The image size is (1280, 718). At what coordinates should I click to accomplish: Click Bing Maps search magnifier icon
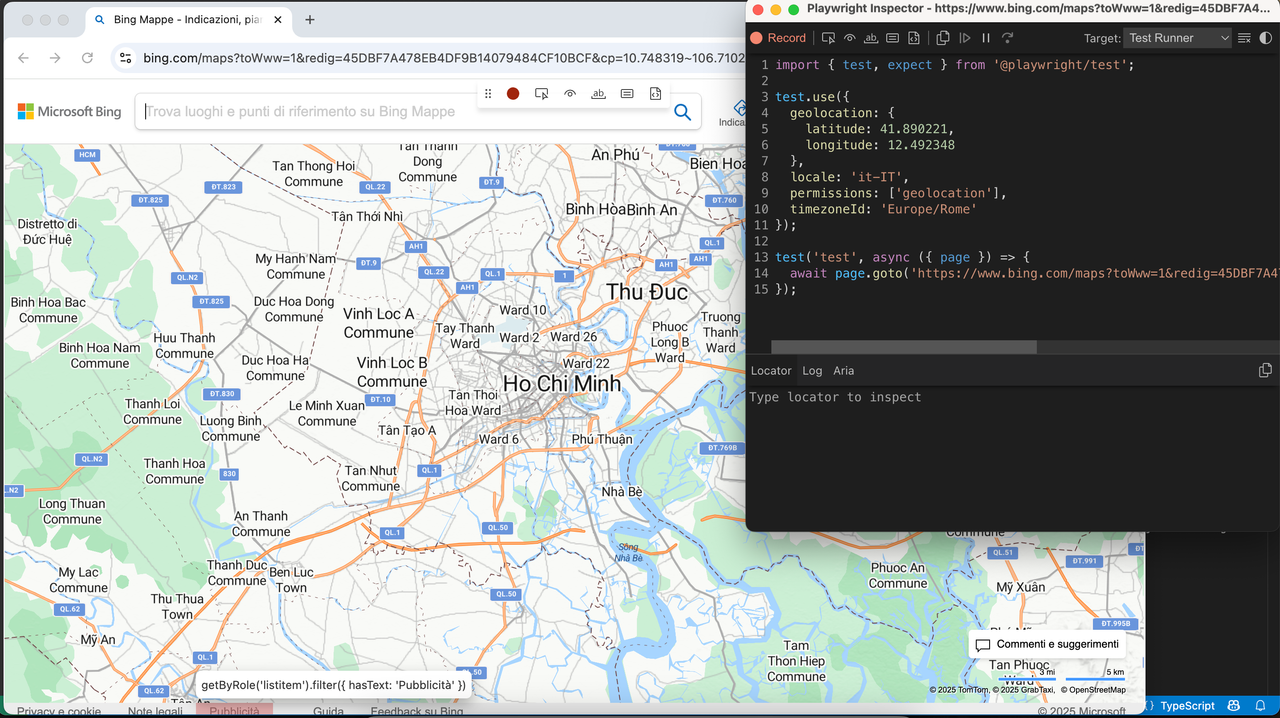coord(682,112)
